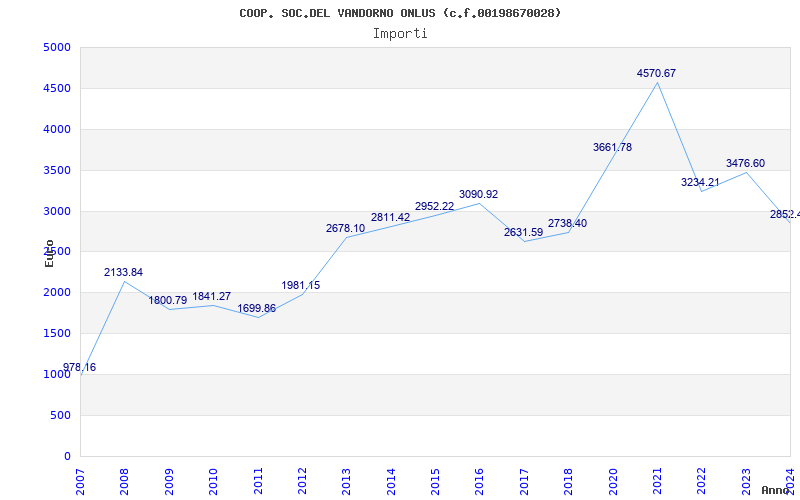The height and width of the screenshot is (500, 800).
Task: Click the 2007 x-axis year label
Action: coord(80,481)
